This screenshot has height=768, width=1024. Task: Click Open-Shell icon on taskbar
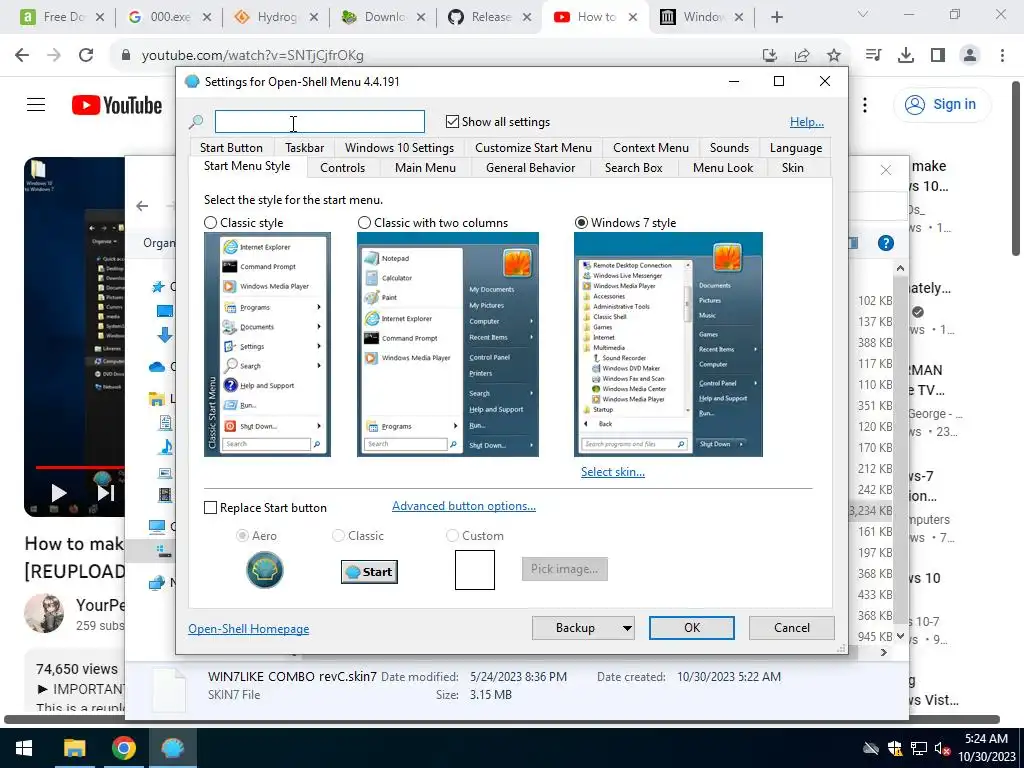pyautogui.click(x=172, y=748)
